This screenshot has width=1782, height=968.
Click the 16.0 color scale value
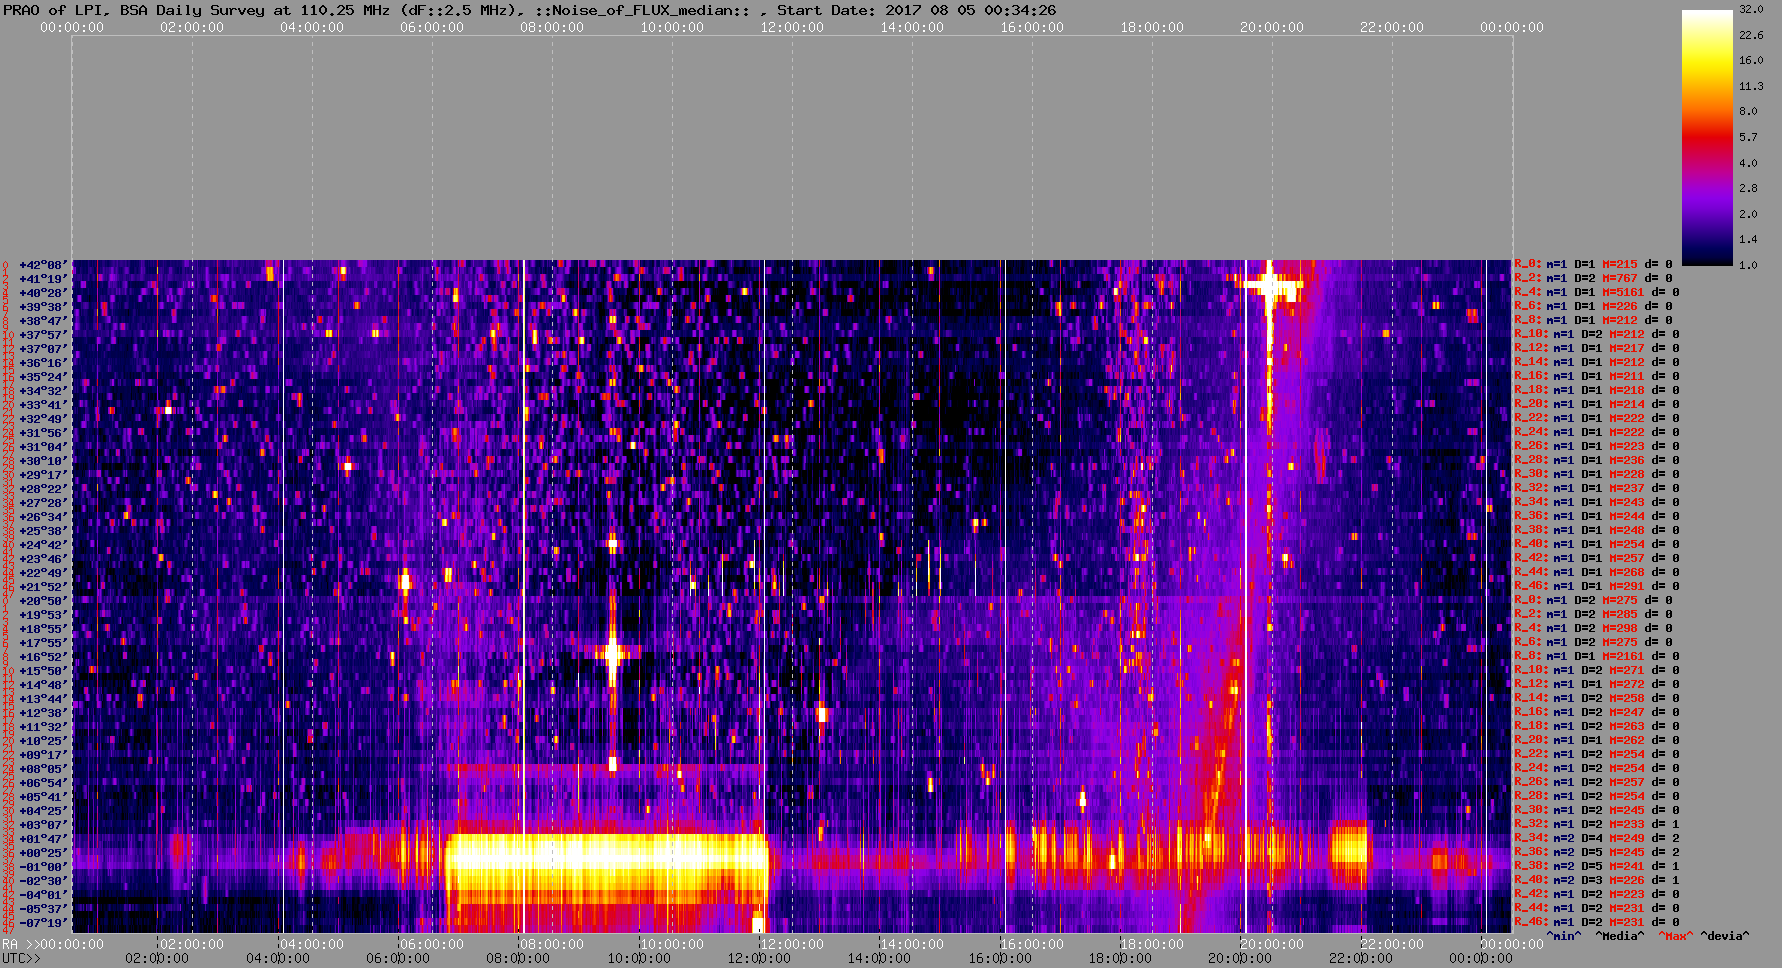point(1750,60)
